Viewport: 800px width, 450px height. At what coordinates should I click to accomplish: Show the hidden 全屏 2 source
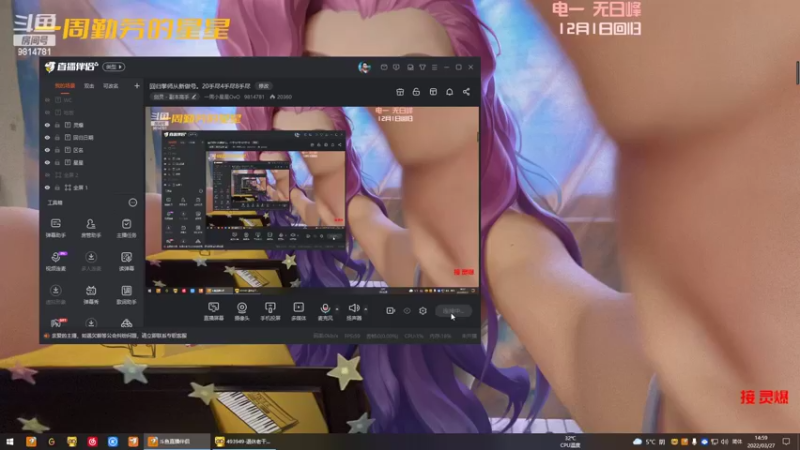[x=47, y=175]
